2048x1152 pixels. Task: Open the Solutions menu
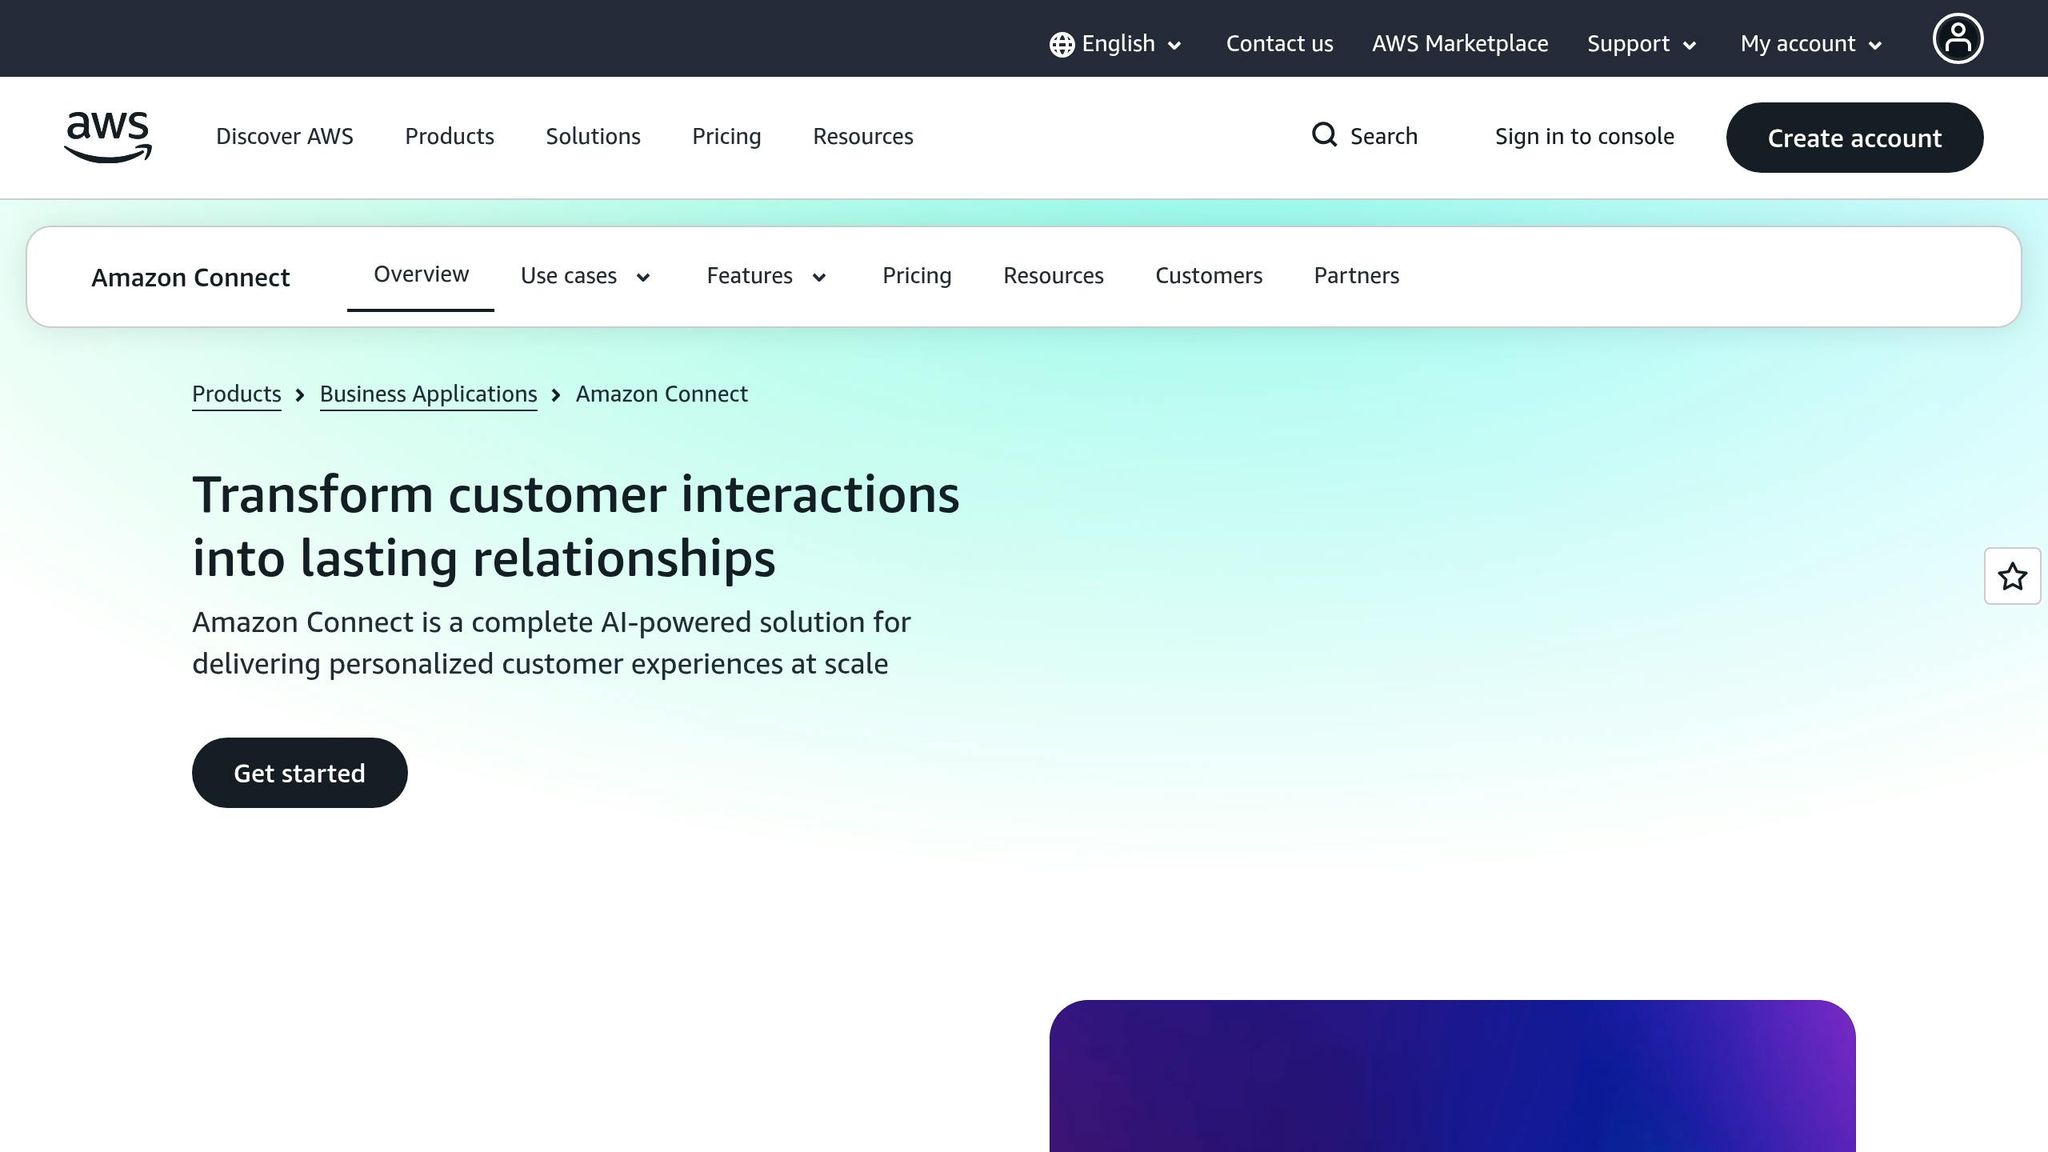[x=593, y=136]
